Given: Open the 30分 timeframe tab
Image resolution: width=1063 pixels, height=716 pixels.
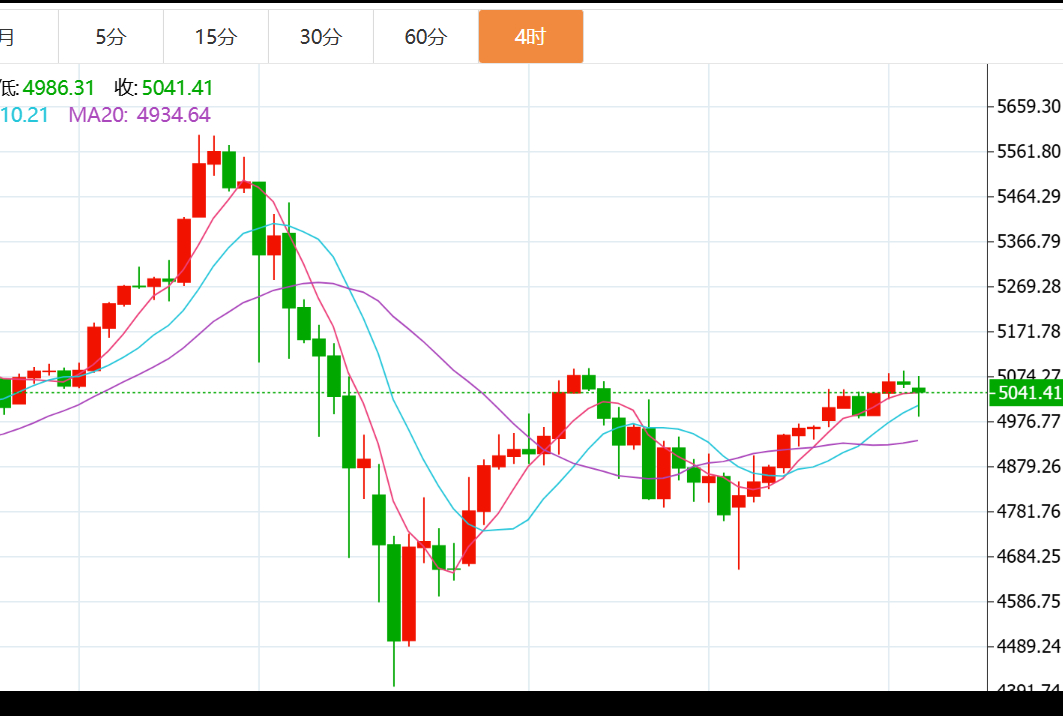Looking at the screenshot, I should coord(321,37).
